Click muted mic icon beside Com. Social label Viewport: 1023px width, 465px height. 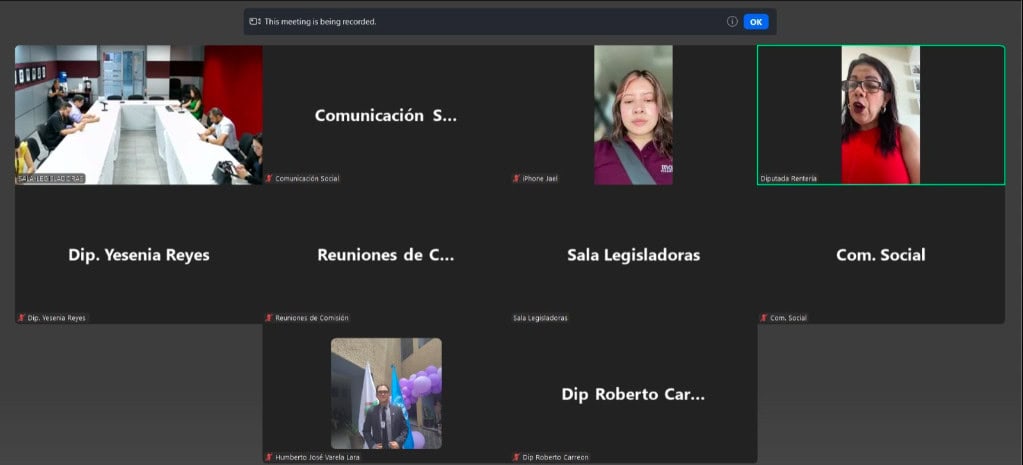coord(764,318)
